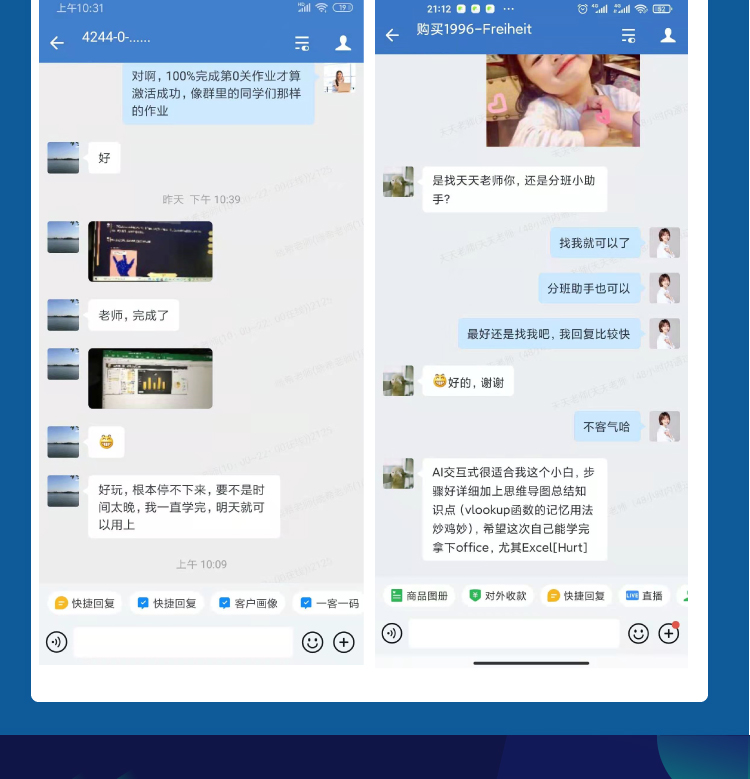Open contact profile icon in 购买1996-Freiheit chat
Image resolution: width=750 pixels, height=779 pixels.
668,35
